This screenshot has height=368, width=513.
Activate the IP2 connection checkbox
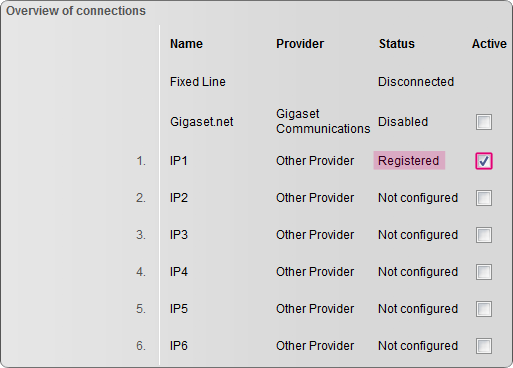484,198
